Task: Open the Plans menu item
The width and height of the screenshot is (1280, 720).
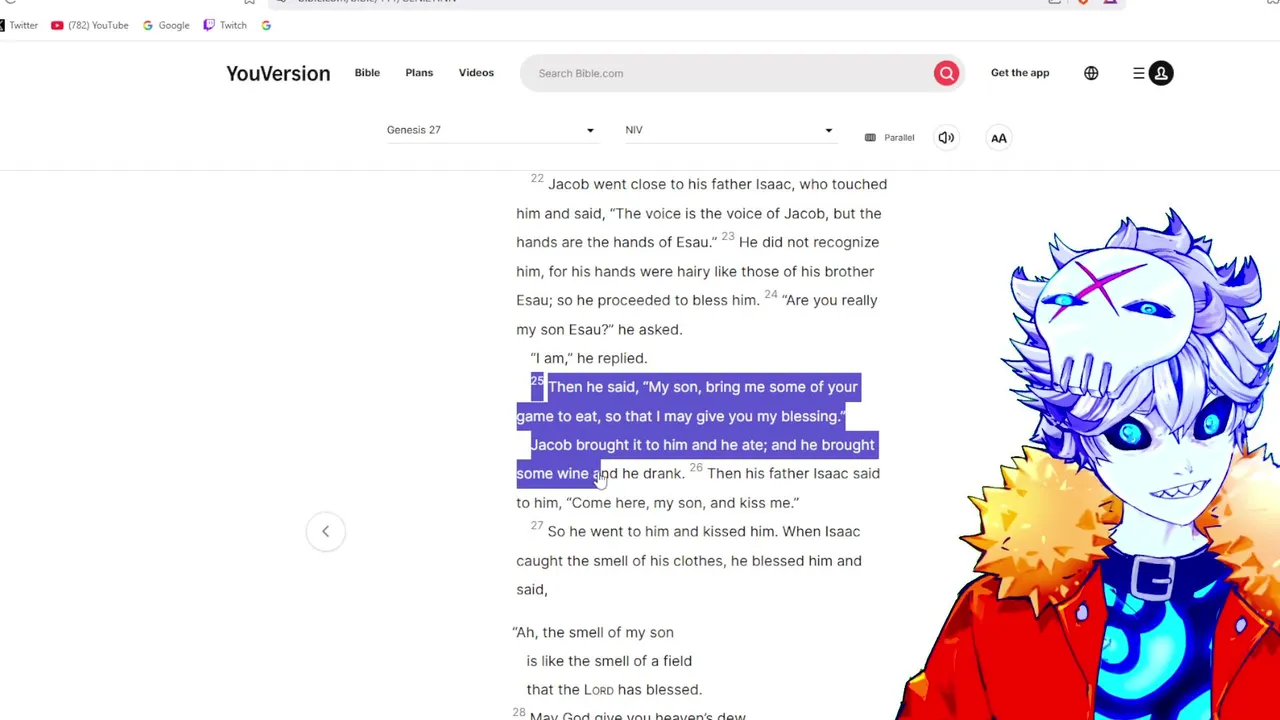Action: [419, 73]
